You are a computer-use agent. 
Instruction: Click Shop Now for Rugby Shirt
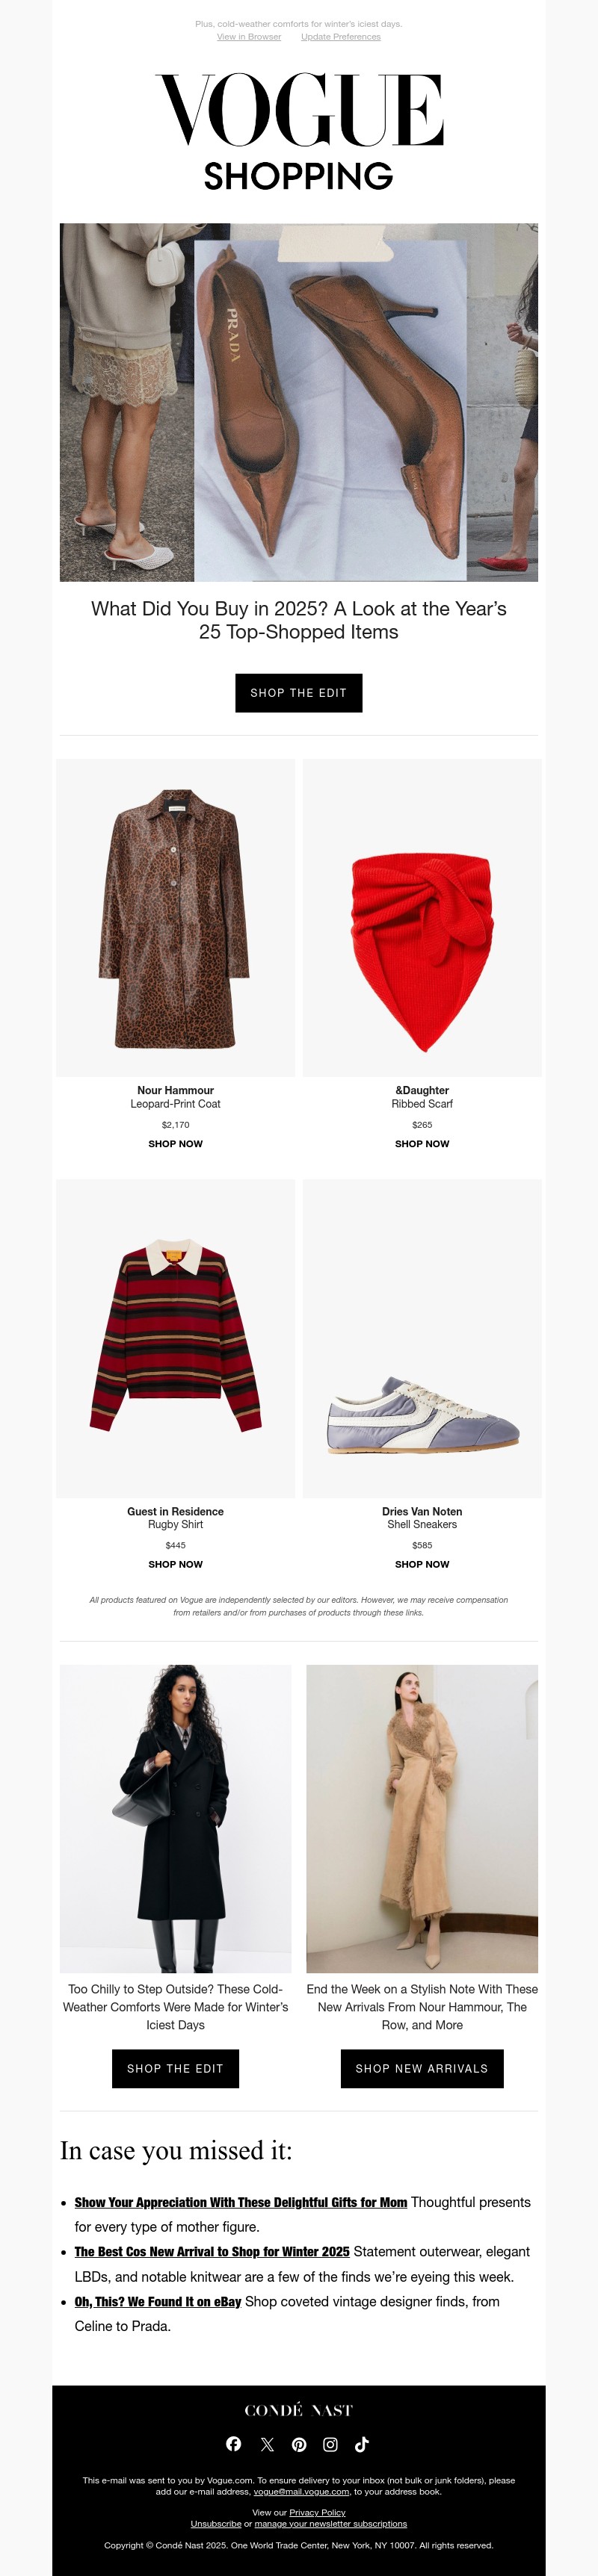(x=176, y=1564)
